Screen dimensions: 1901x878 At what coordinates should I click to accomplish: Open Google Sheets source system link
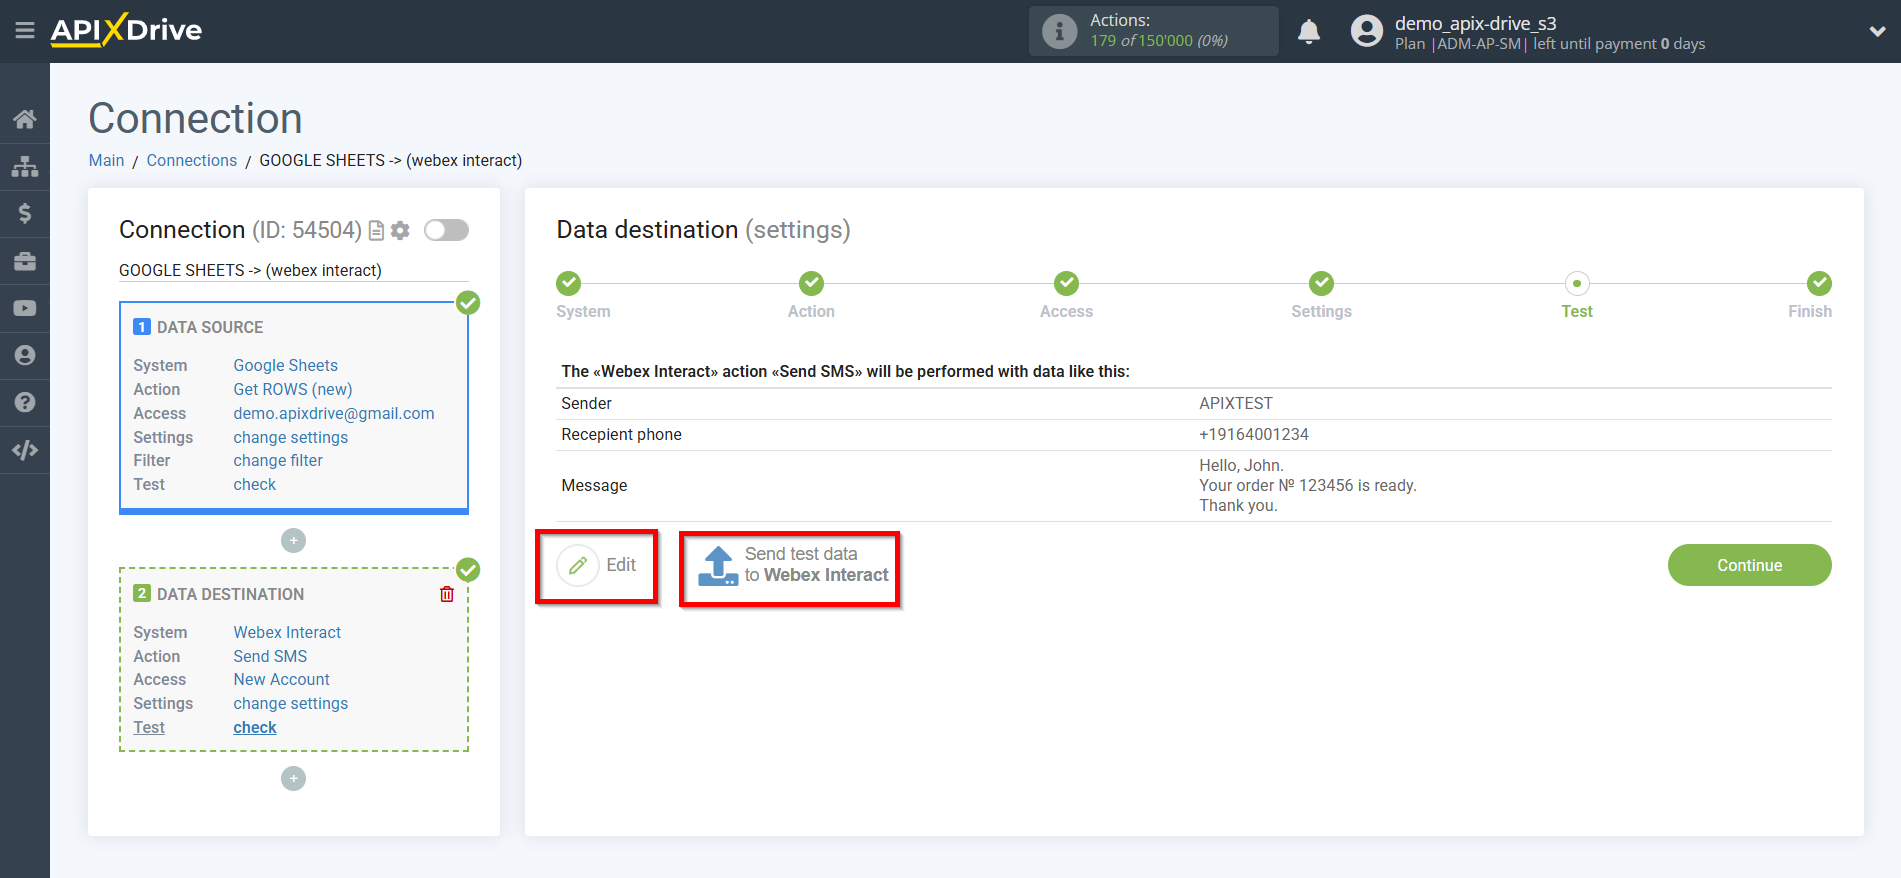(x=286, y=366)
